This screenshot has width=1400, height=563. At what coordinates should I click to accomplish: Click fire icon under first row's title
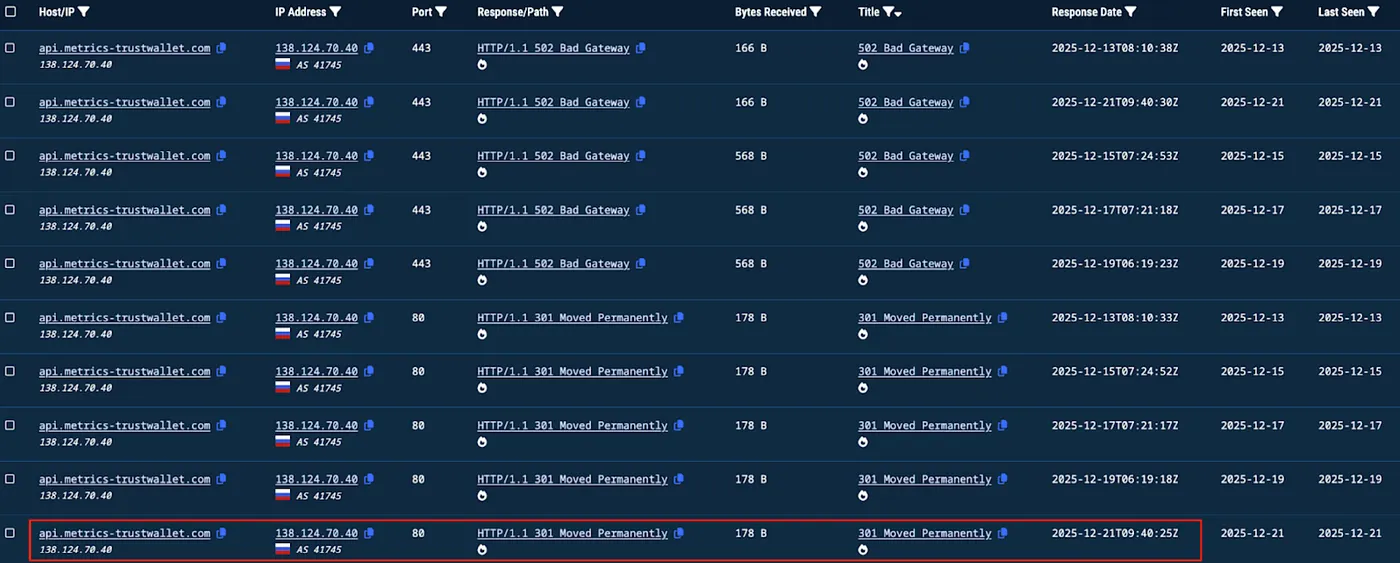click(863, 65)
